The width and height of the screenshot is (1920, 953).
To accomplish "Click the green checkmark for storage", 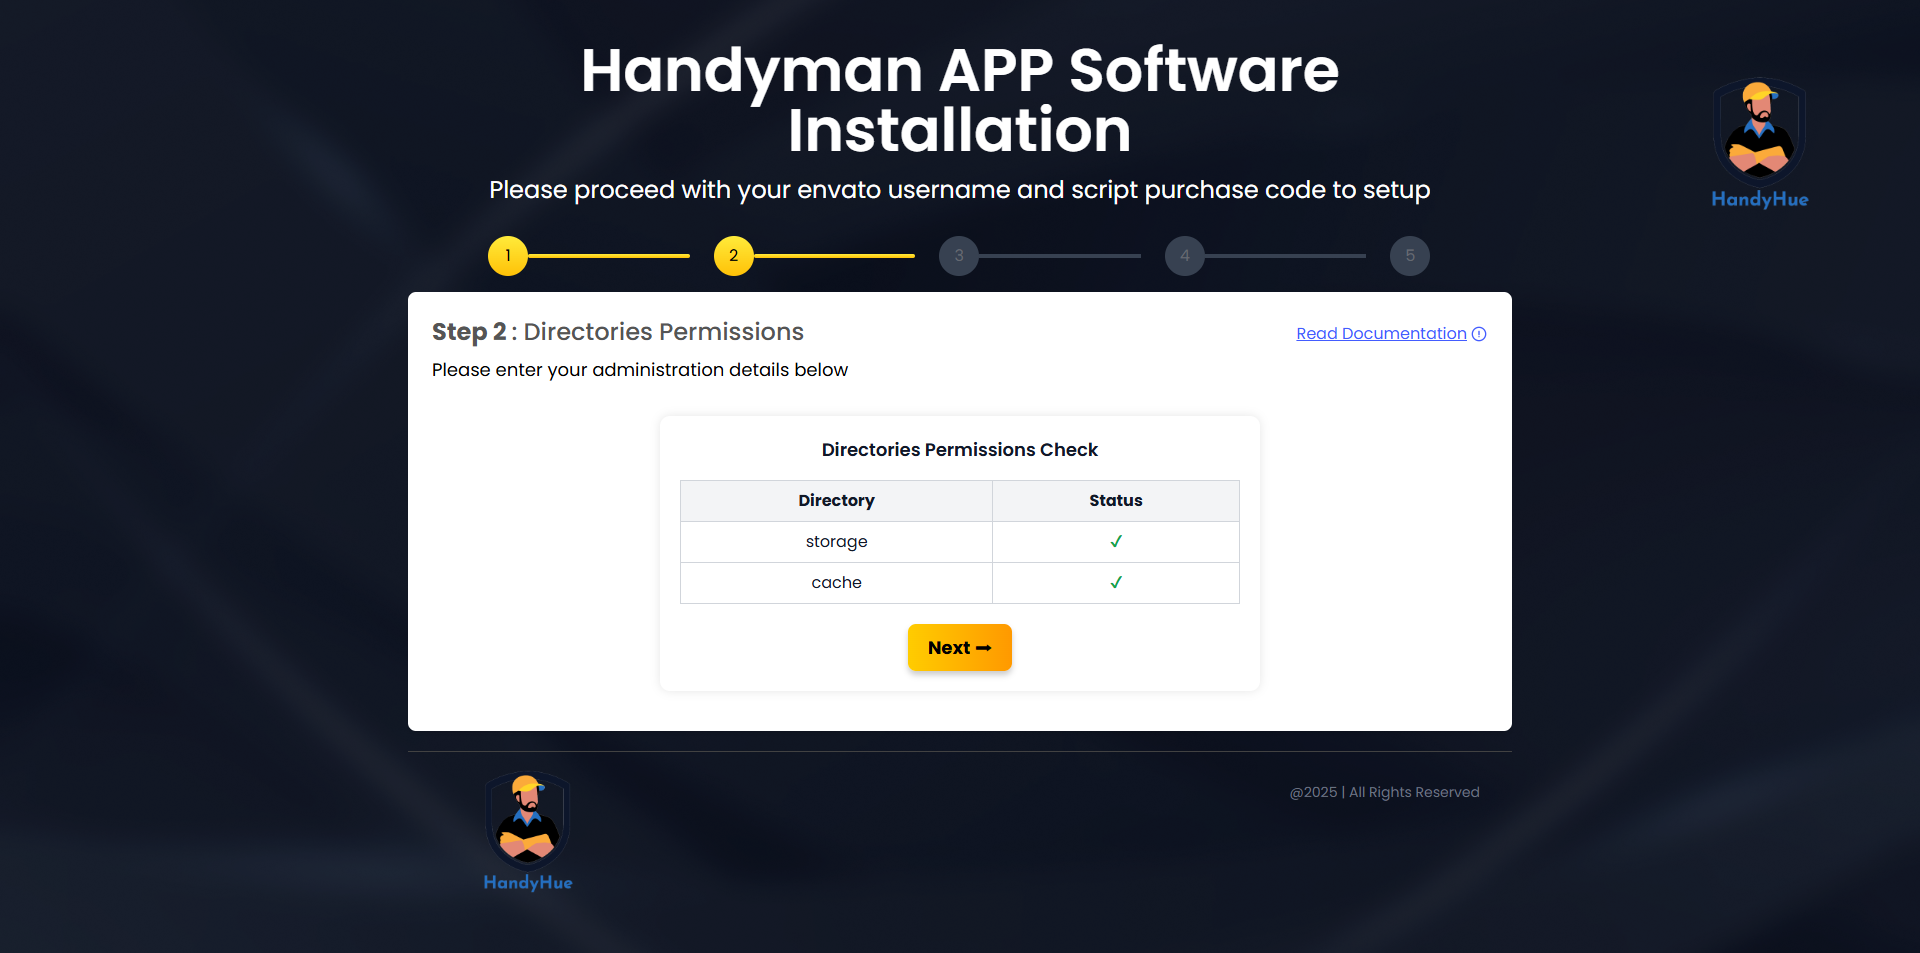I will point(1116,542).
